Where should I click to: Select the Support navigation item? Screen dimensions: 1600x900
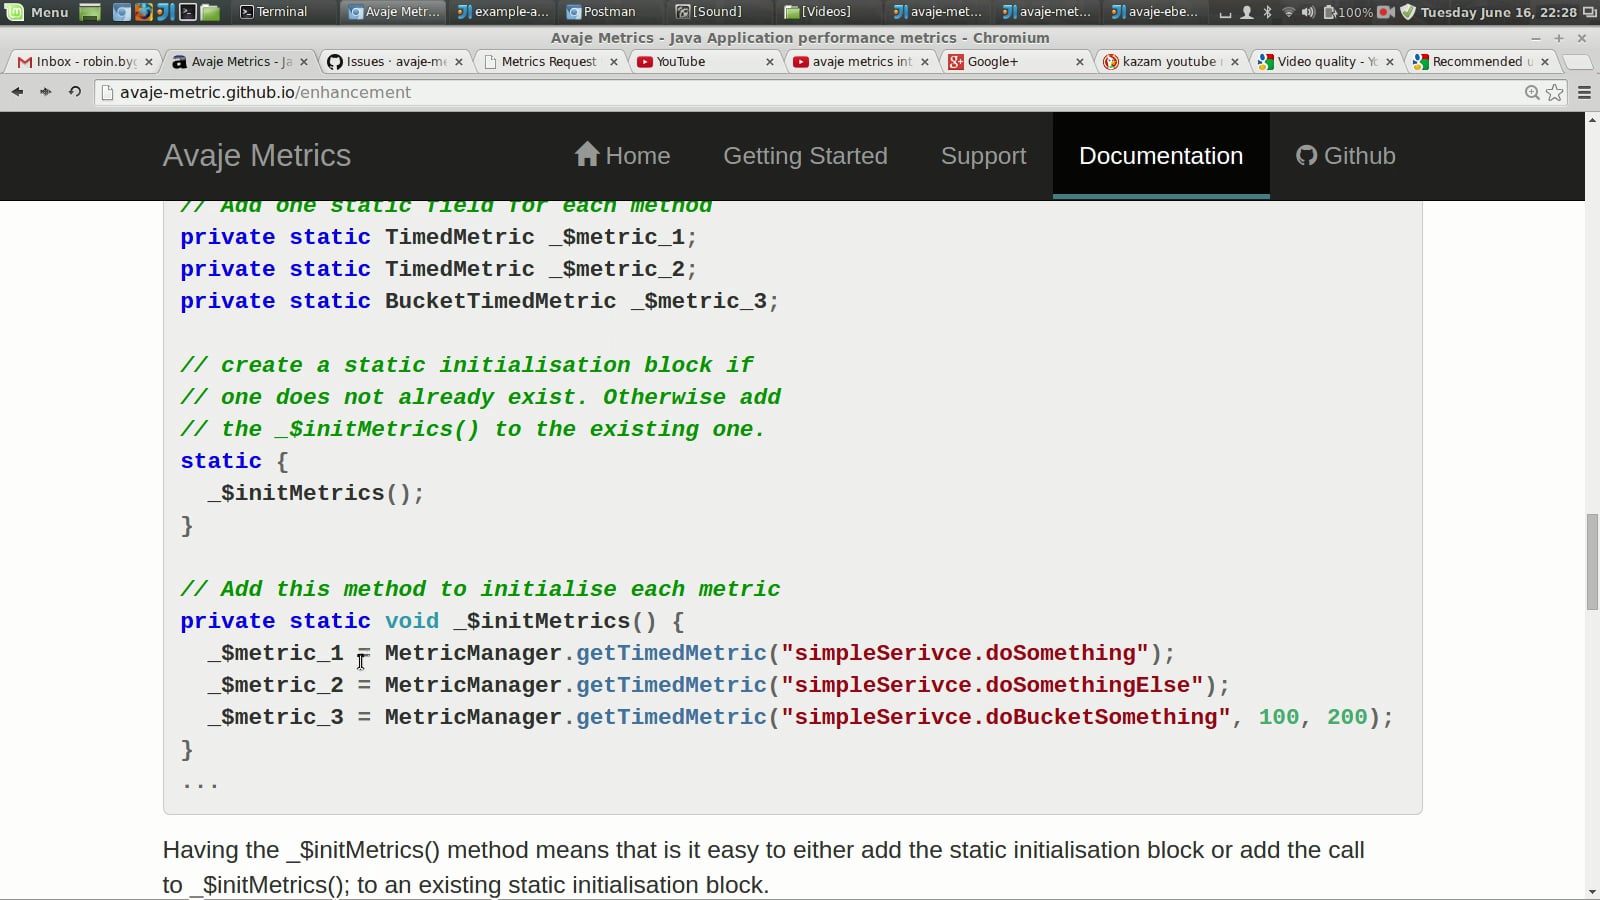click(983, 156)
